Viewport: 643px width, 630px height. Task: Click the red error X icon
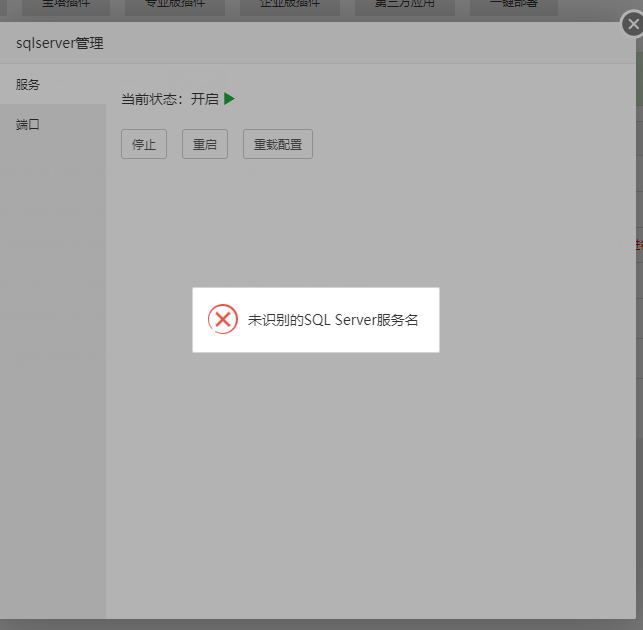pyautogui.click(x=223, y=319)
